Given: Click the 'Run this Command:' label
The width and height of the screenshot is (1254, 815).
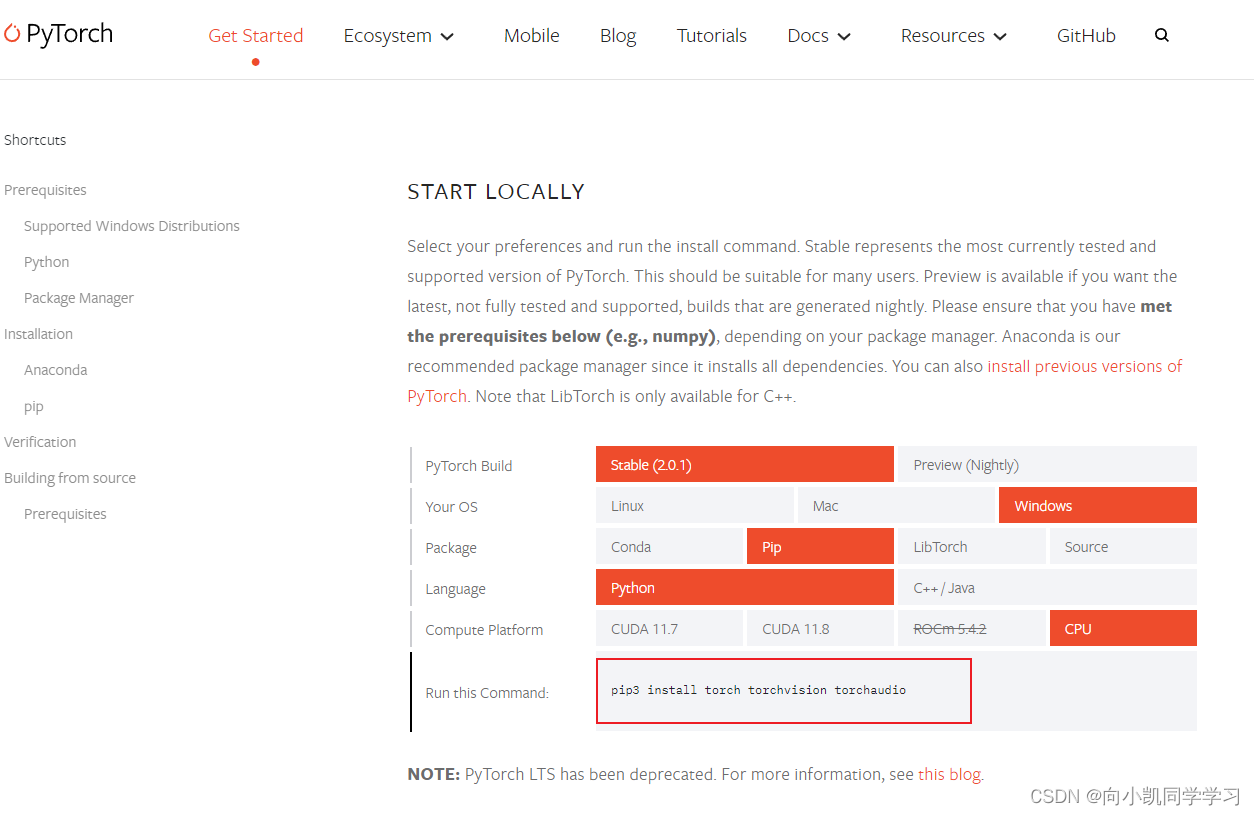Looking at the screenshot, I should pyautogui.click(x=487, y=693).
